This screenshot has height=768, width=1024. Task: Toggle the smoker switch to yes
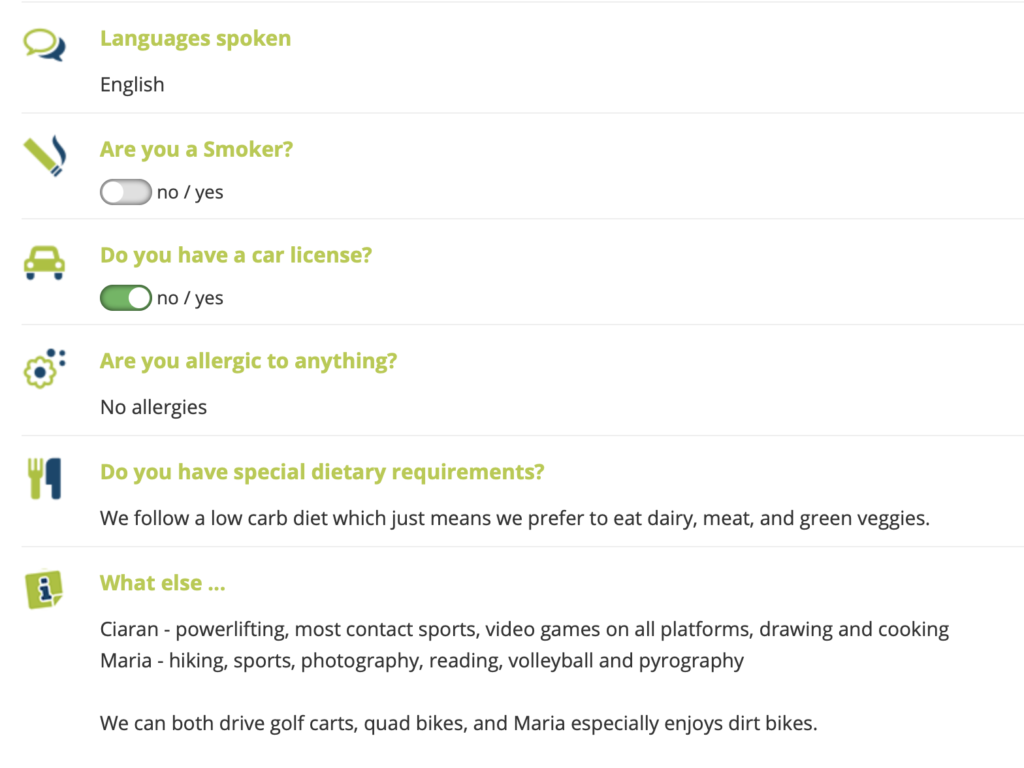[x=125, y=191]
